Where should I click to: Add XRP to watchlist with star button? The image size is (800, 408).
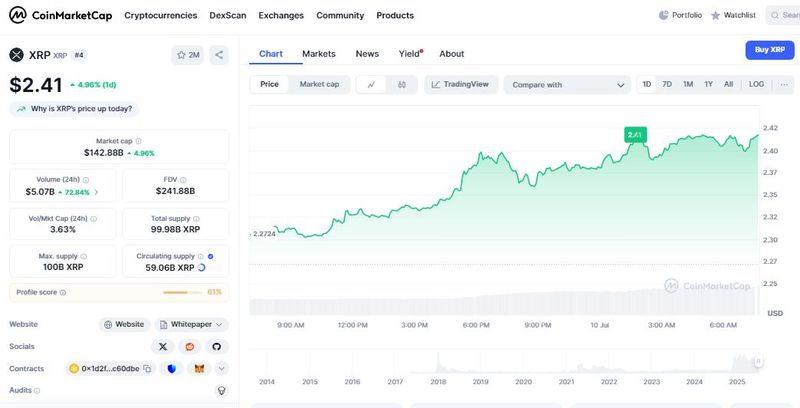click(x=187, y=55)
